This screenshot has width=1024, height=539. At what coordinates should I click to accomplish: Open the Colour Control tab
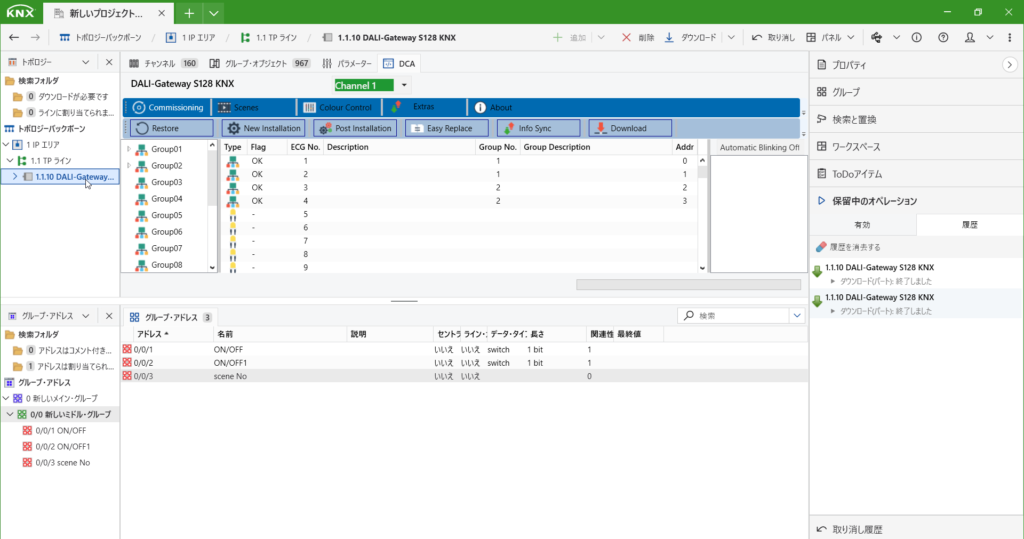[338, 107]
